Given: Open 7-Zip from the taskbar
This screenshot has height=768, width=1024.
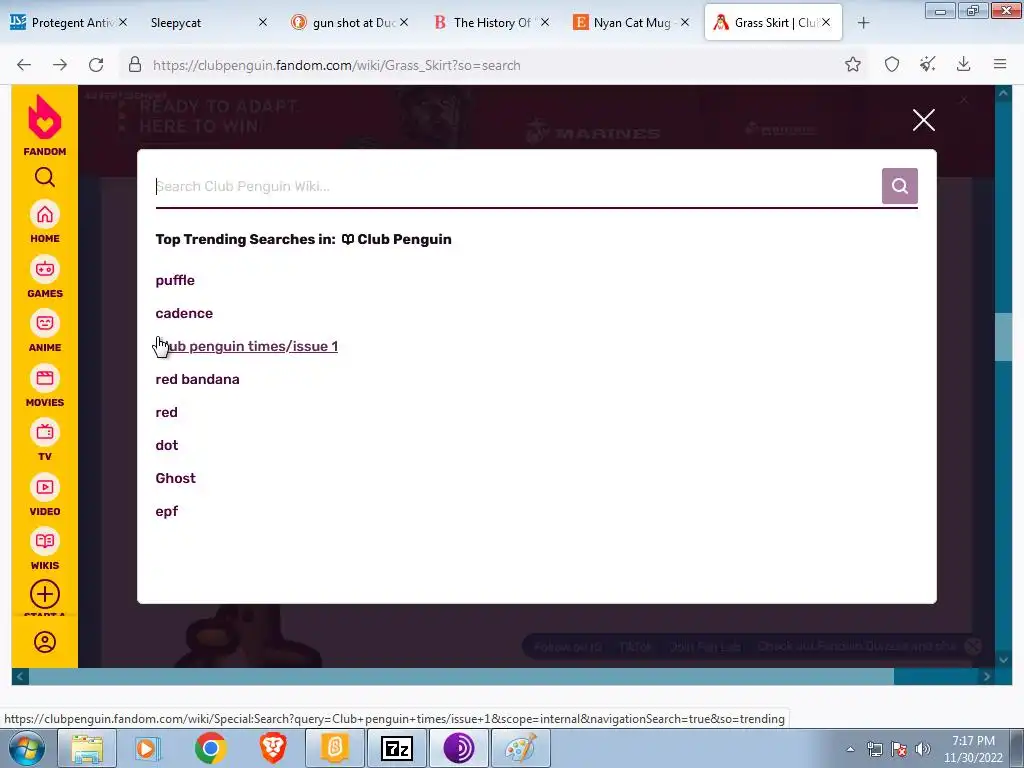Looking at the screenshot, I should point(396,748).
